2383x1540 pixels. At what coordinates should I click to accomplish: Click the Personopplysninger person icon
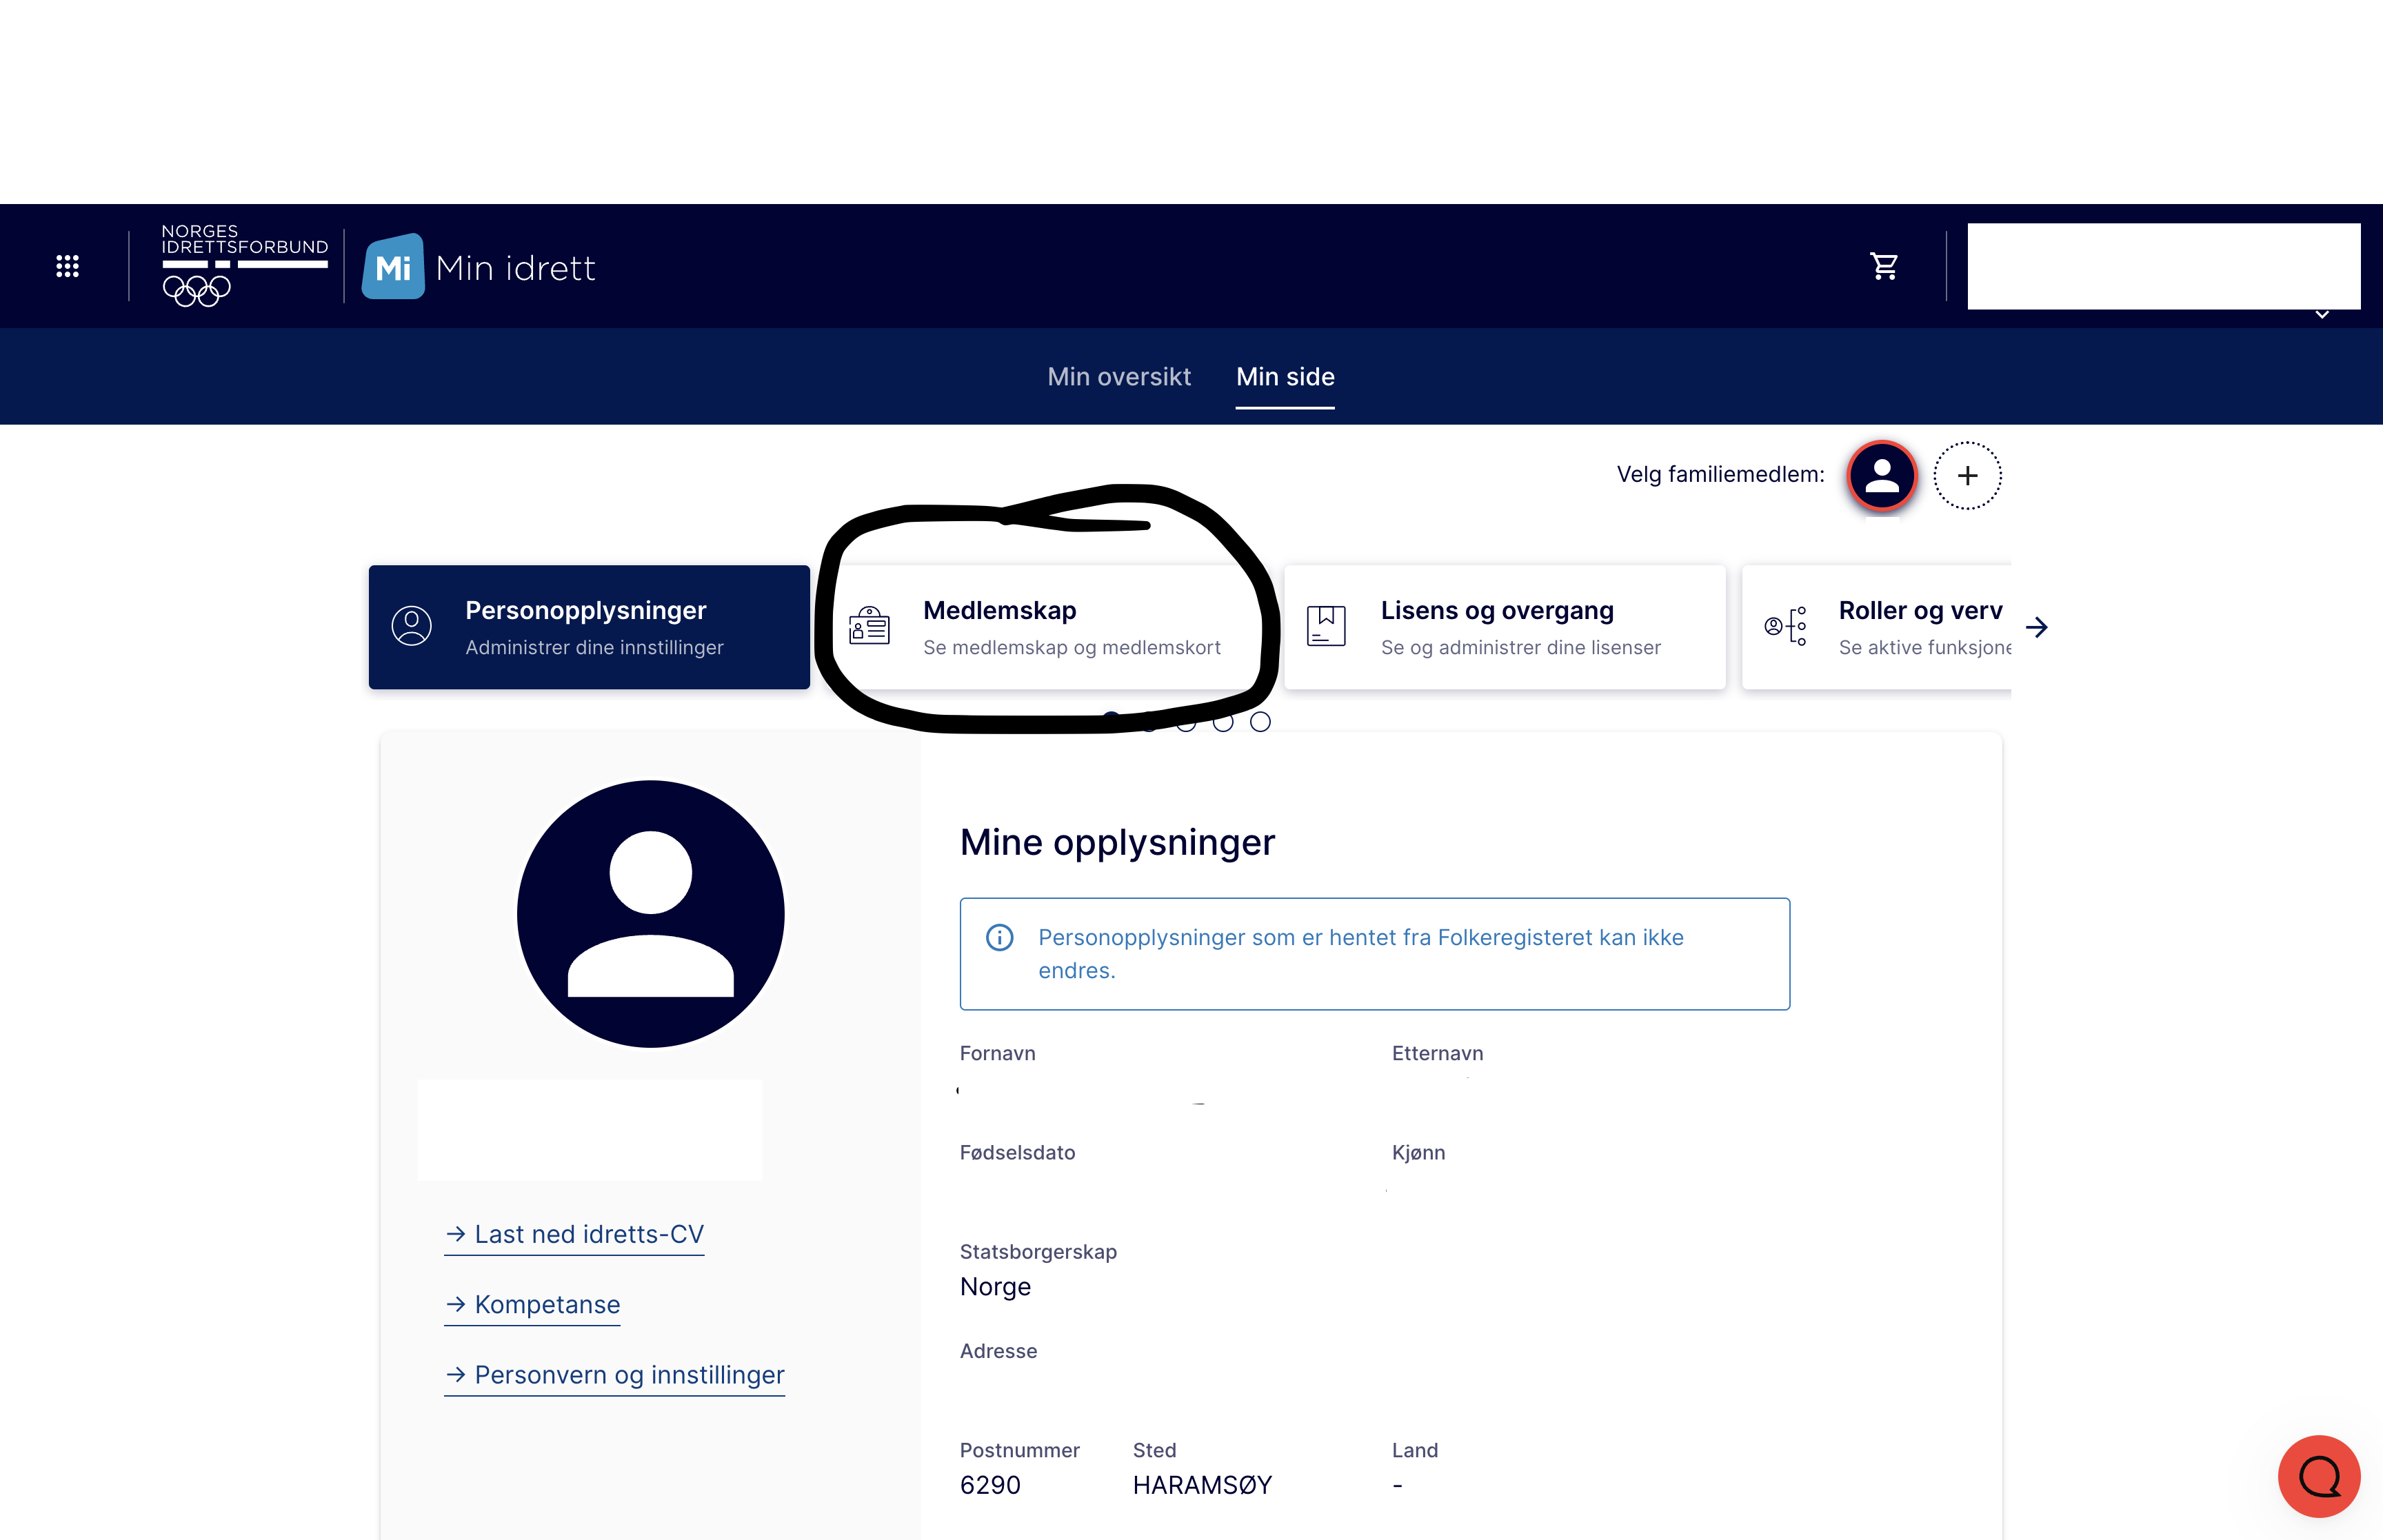tap(411, 626)
